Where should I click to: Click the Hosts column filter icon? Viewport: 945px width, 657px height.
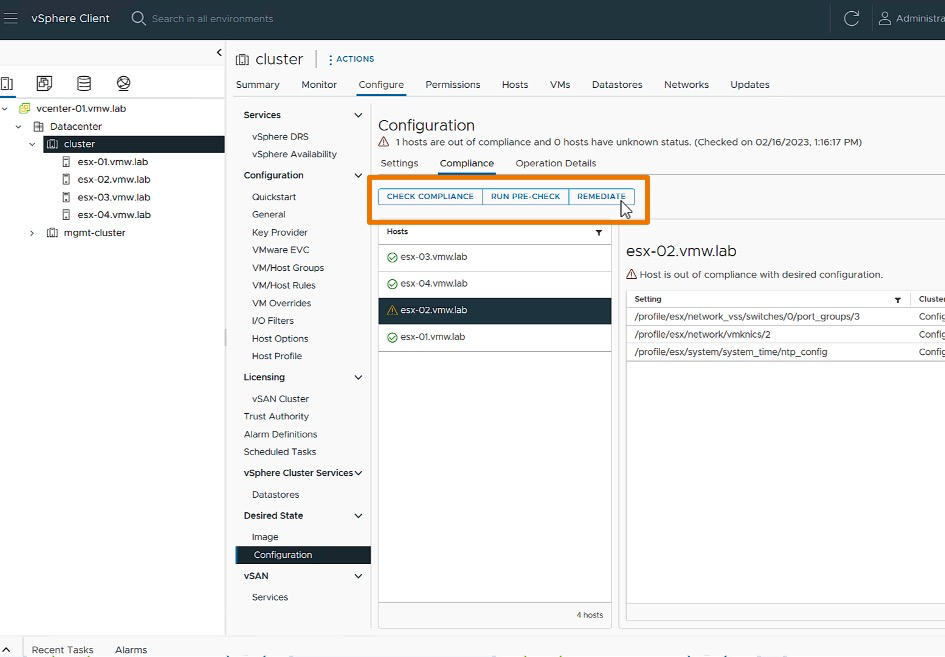pos(599,232)
